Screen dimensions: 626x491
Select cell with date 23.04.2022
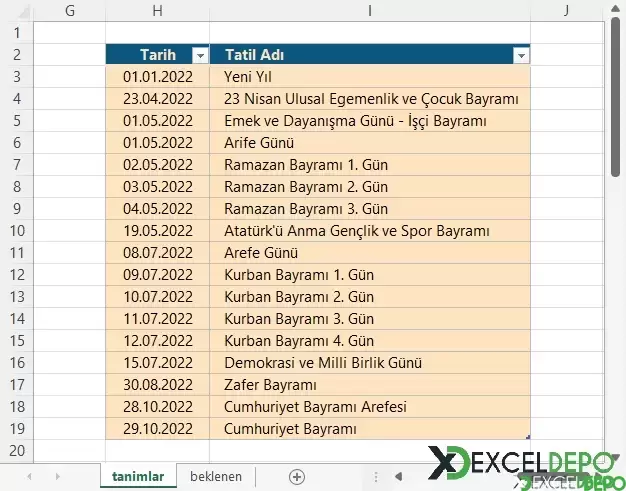158,99
